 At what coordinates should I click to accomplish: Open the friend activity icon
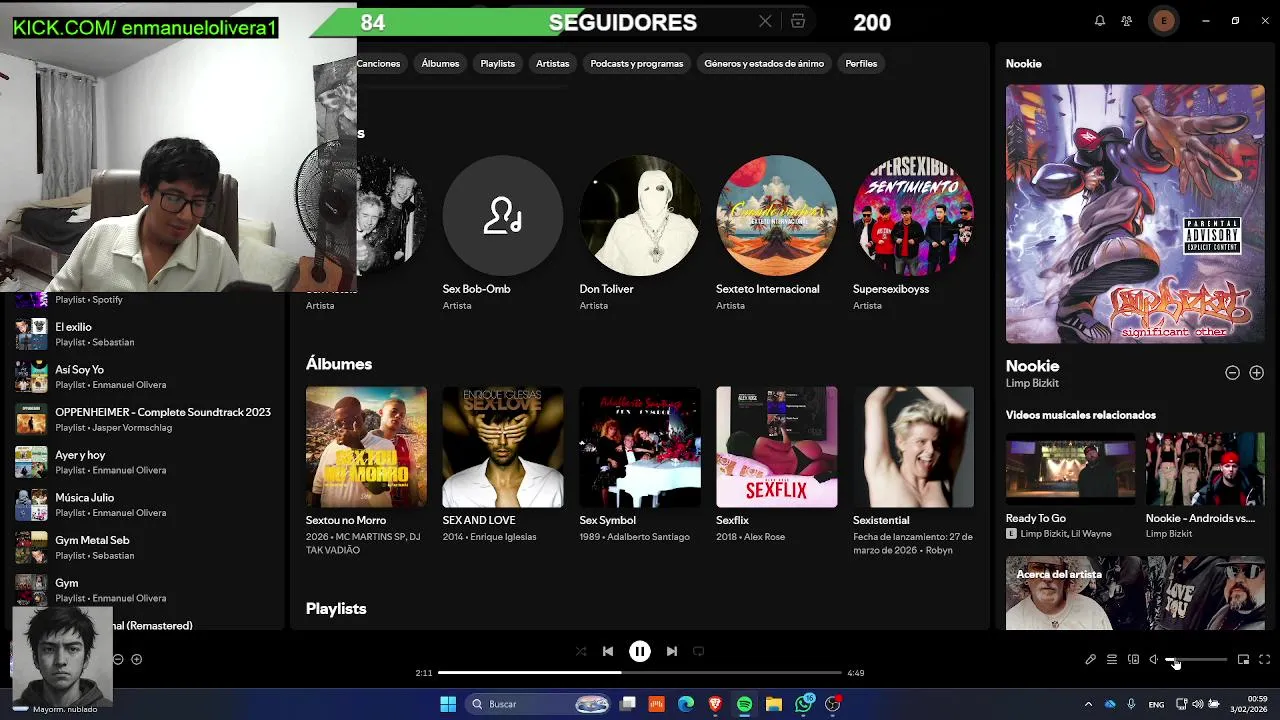click(x=1127, y=21)
